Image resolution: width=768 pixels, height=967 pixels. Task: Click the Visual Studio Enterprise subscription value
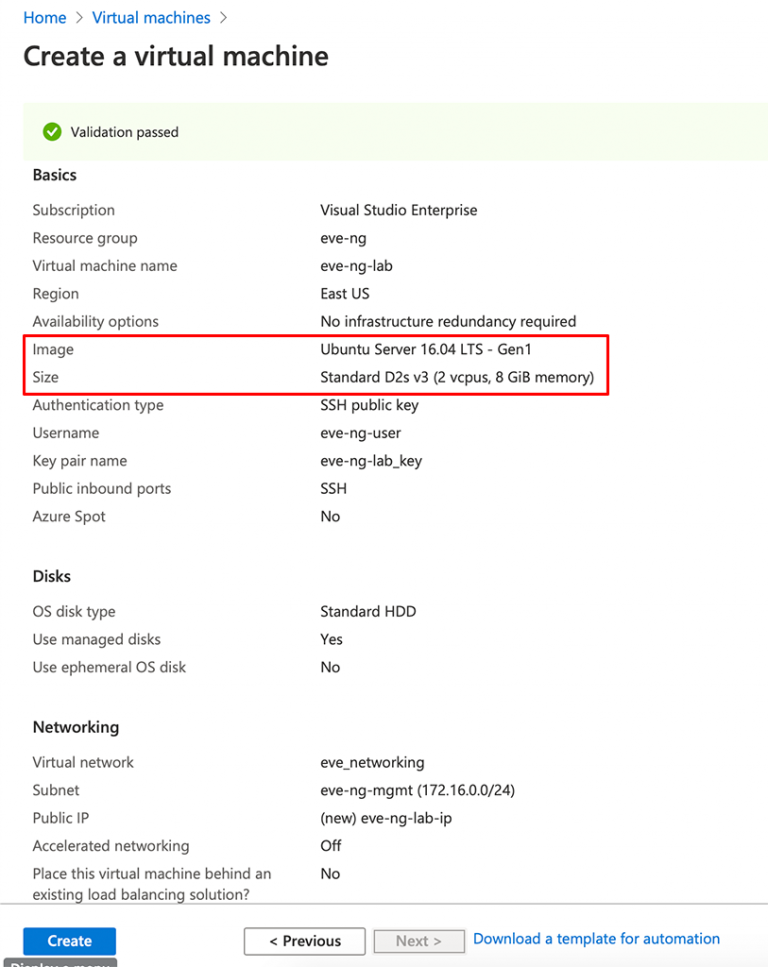(398, 210)
